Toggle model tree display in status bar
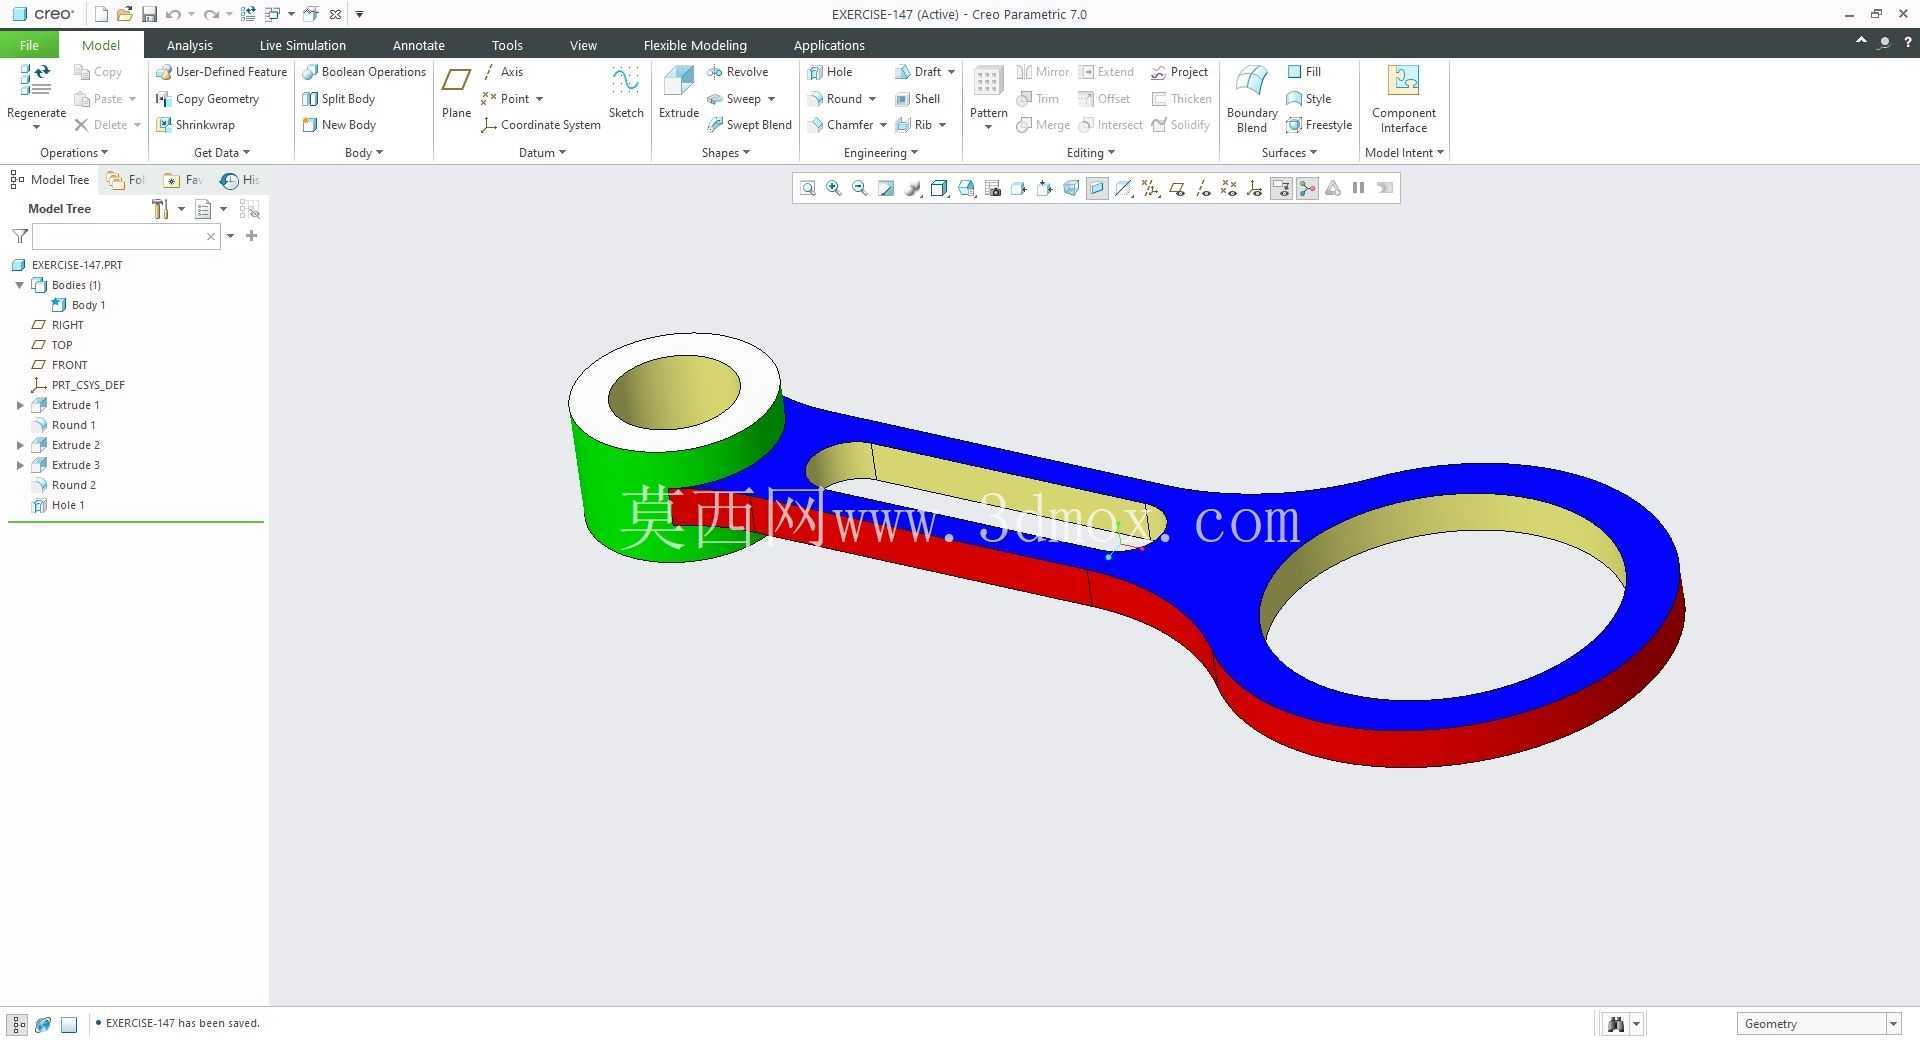 pos(18,1024)
